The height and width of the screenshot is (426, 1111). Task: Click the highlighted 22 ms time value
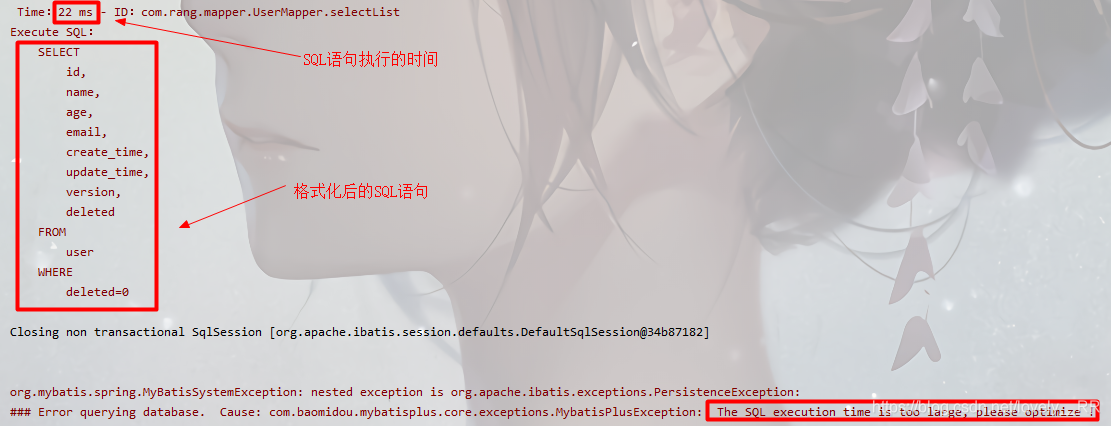tap(75, 12)
